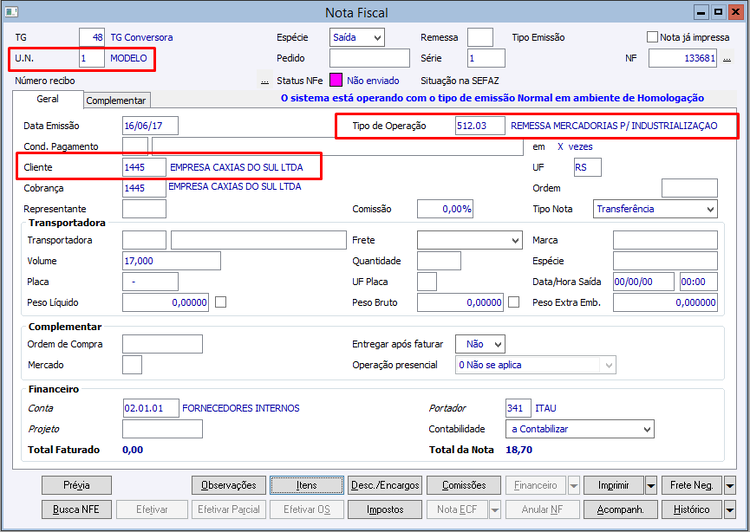
Task: Click the Data Emissão date field
Action: (150, 126)
